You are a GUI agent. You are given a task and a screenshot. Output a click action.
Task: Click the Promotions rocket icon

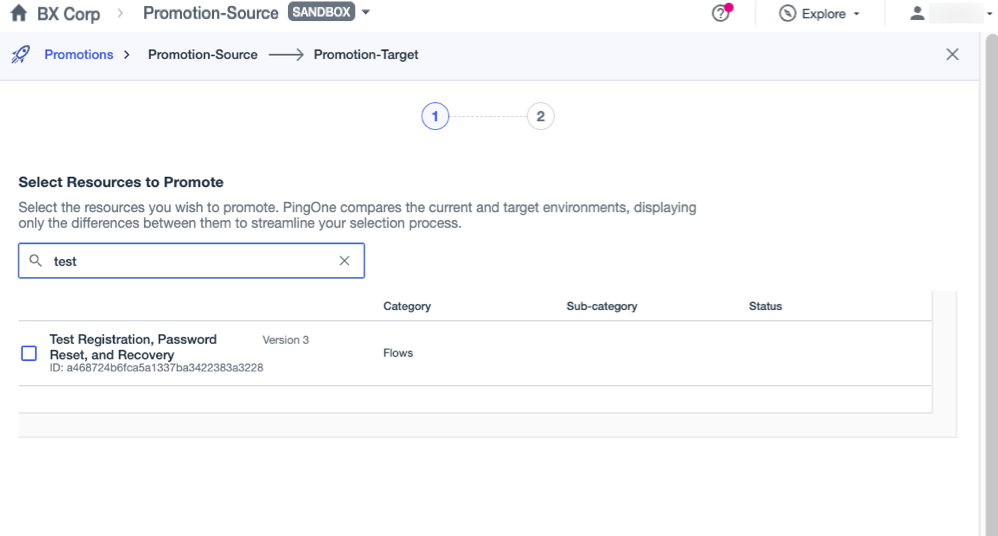(20, 54)
